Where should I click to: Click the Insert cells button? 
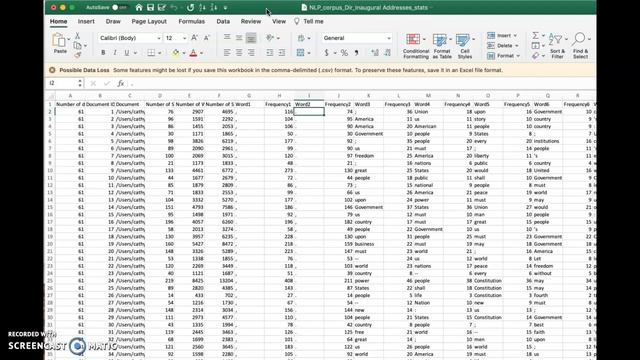pyautogui.click(x=501, y=36)
